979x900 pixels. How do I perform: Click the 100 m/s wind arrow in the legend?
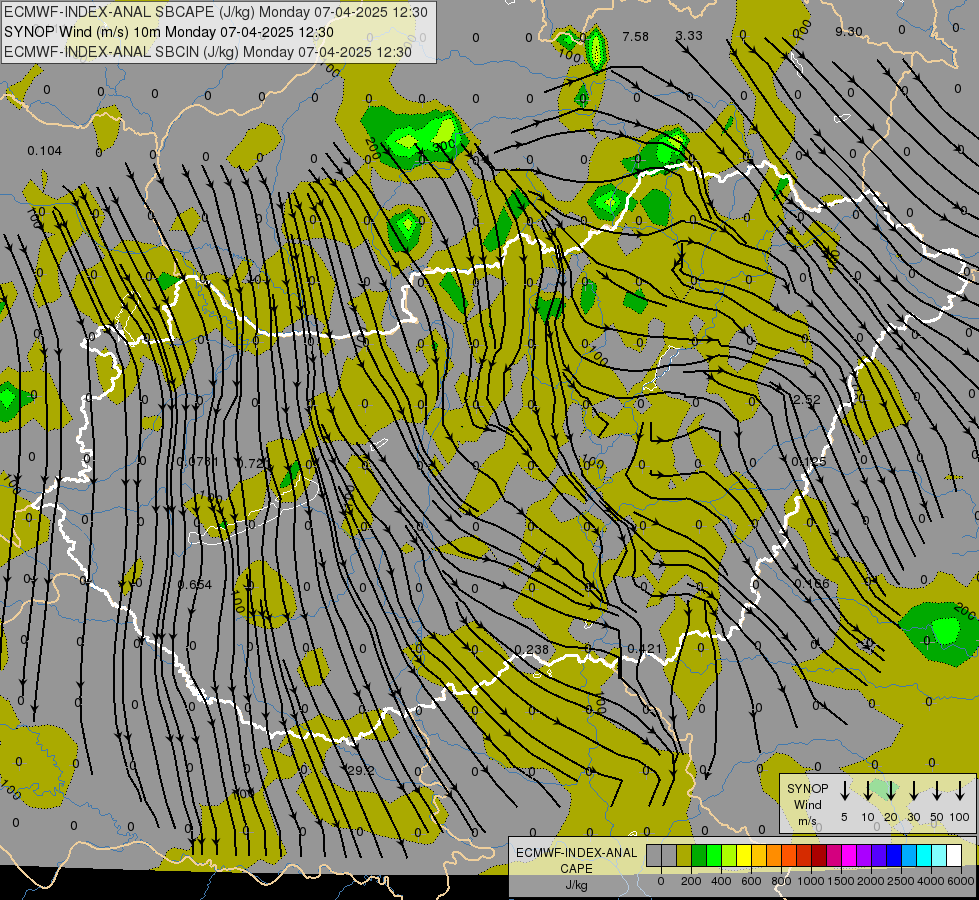[x=960, y=791]
